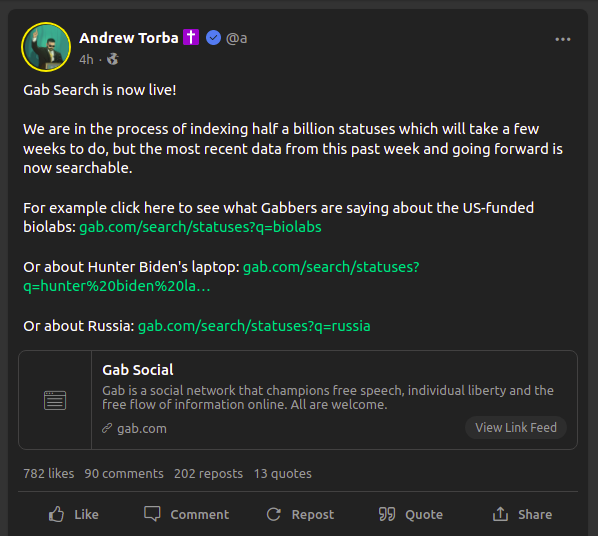View the 202 reposts list
Viewport: 598px width, 536px height.
(x=208, y=473)
